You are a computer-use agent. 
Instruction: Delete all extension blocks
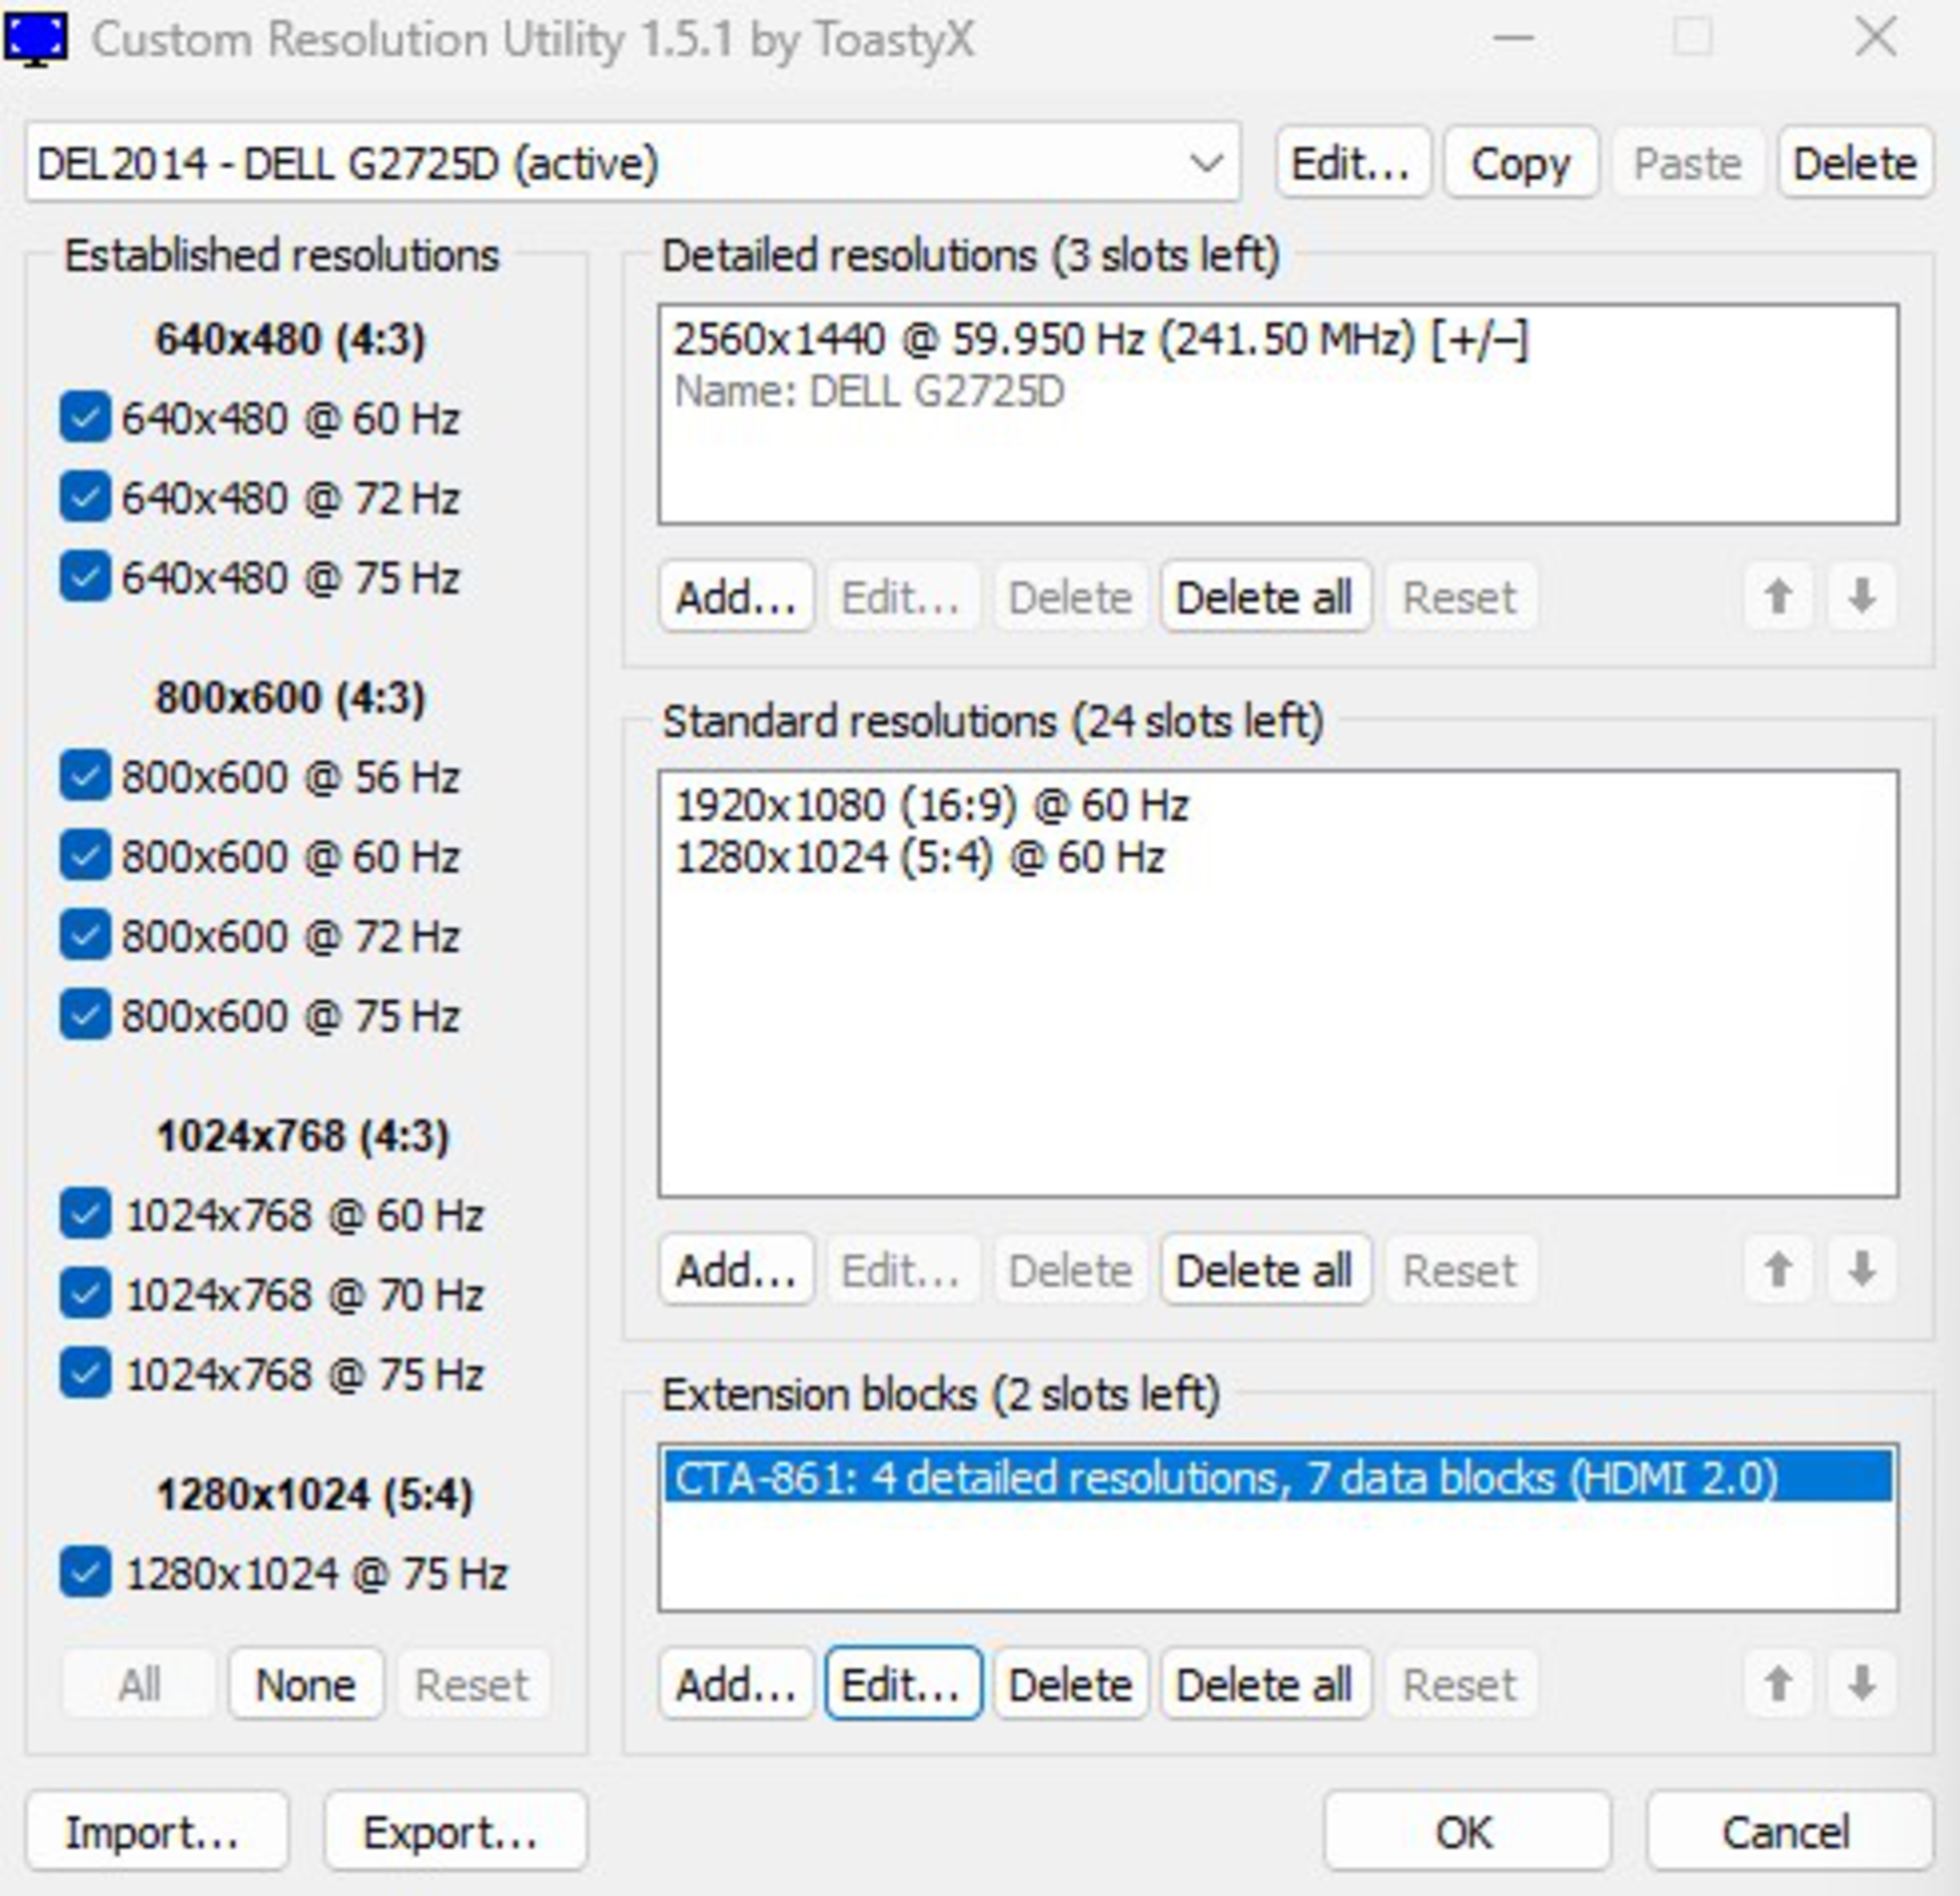1265,1685
